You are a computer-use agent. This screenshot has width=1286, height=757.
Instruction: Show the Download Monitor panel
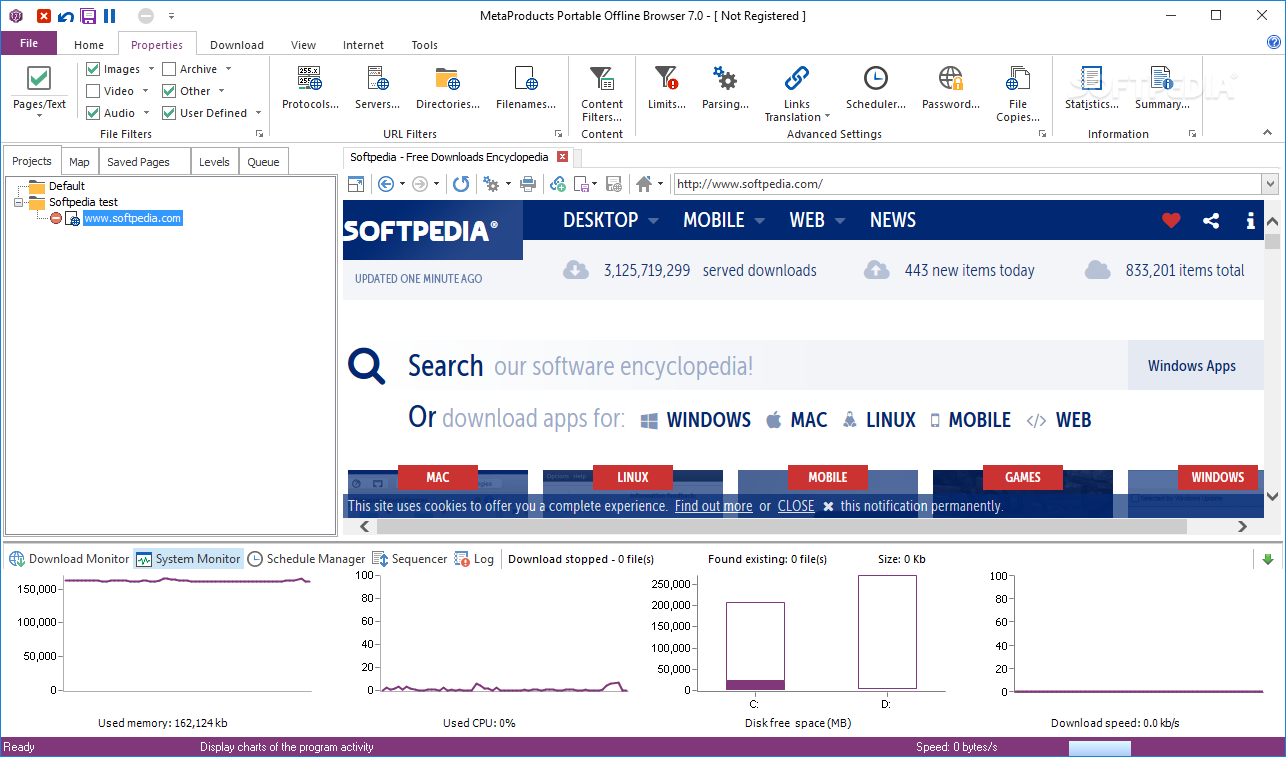coord(69,559)
